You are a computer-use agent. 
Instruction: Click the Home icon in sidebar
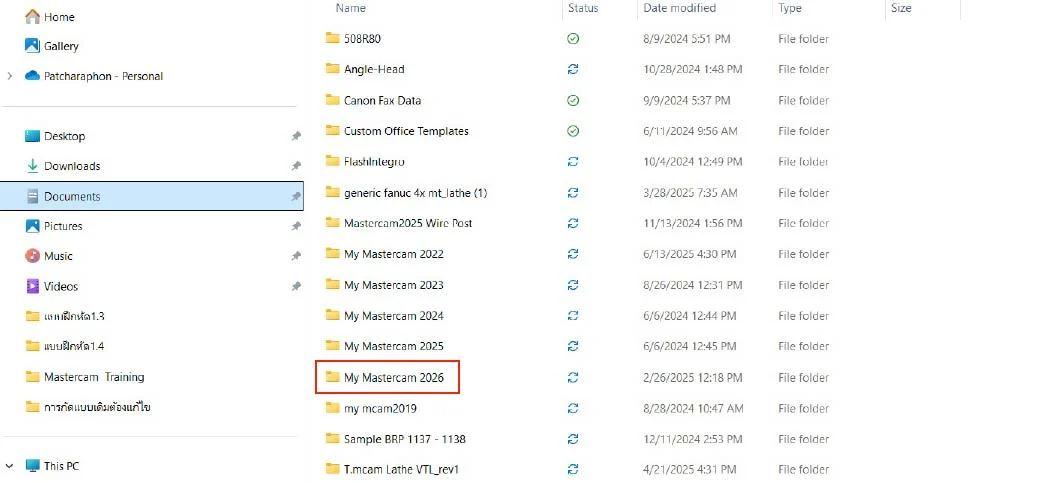32,16
